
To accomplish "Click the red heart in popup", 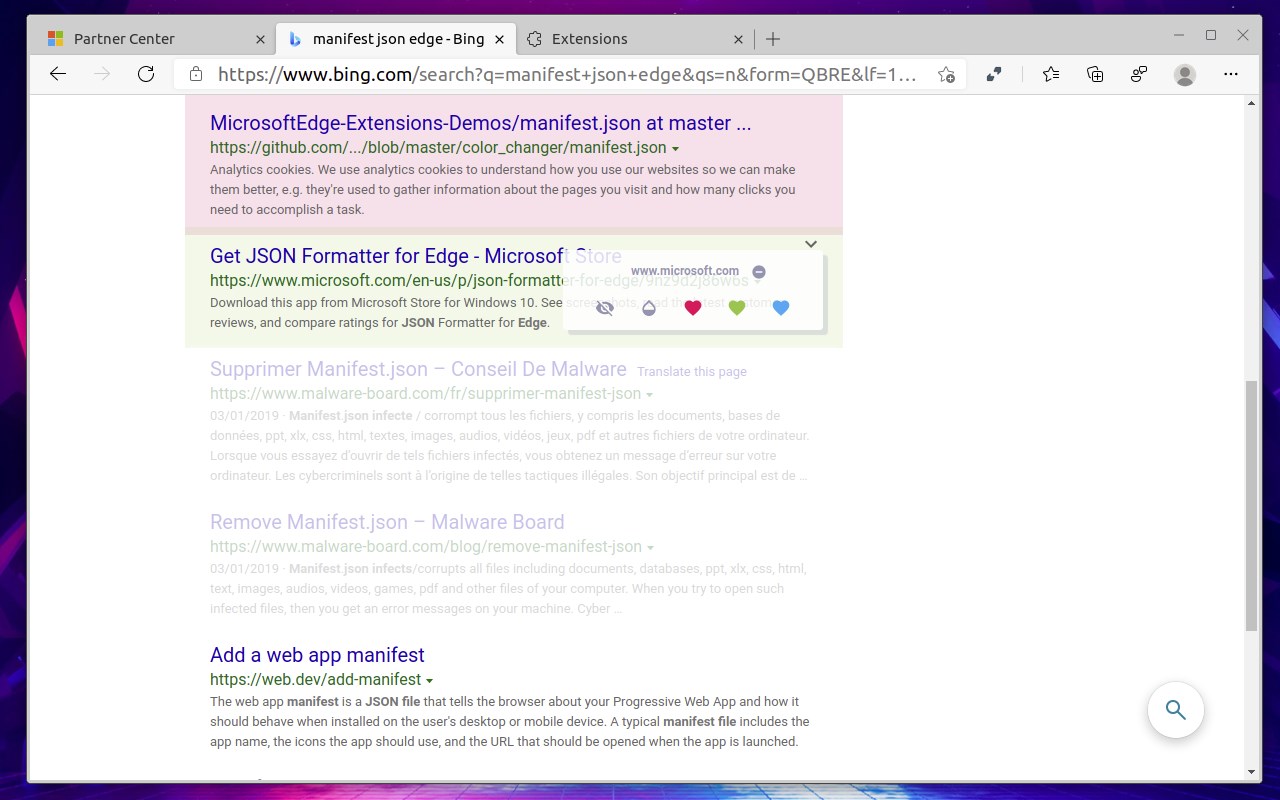I will pyautogui.click(x=693, y=308).
